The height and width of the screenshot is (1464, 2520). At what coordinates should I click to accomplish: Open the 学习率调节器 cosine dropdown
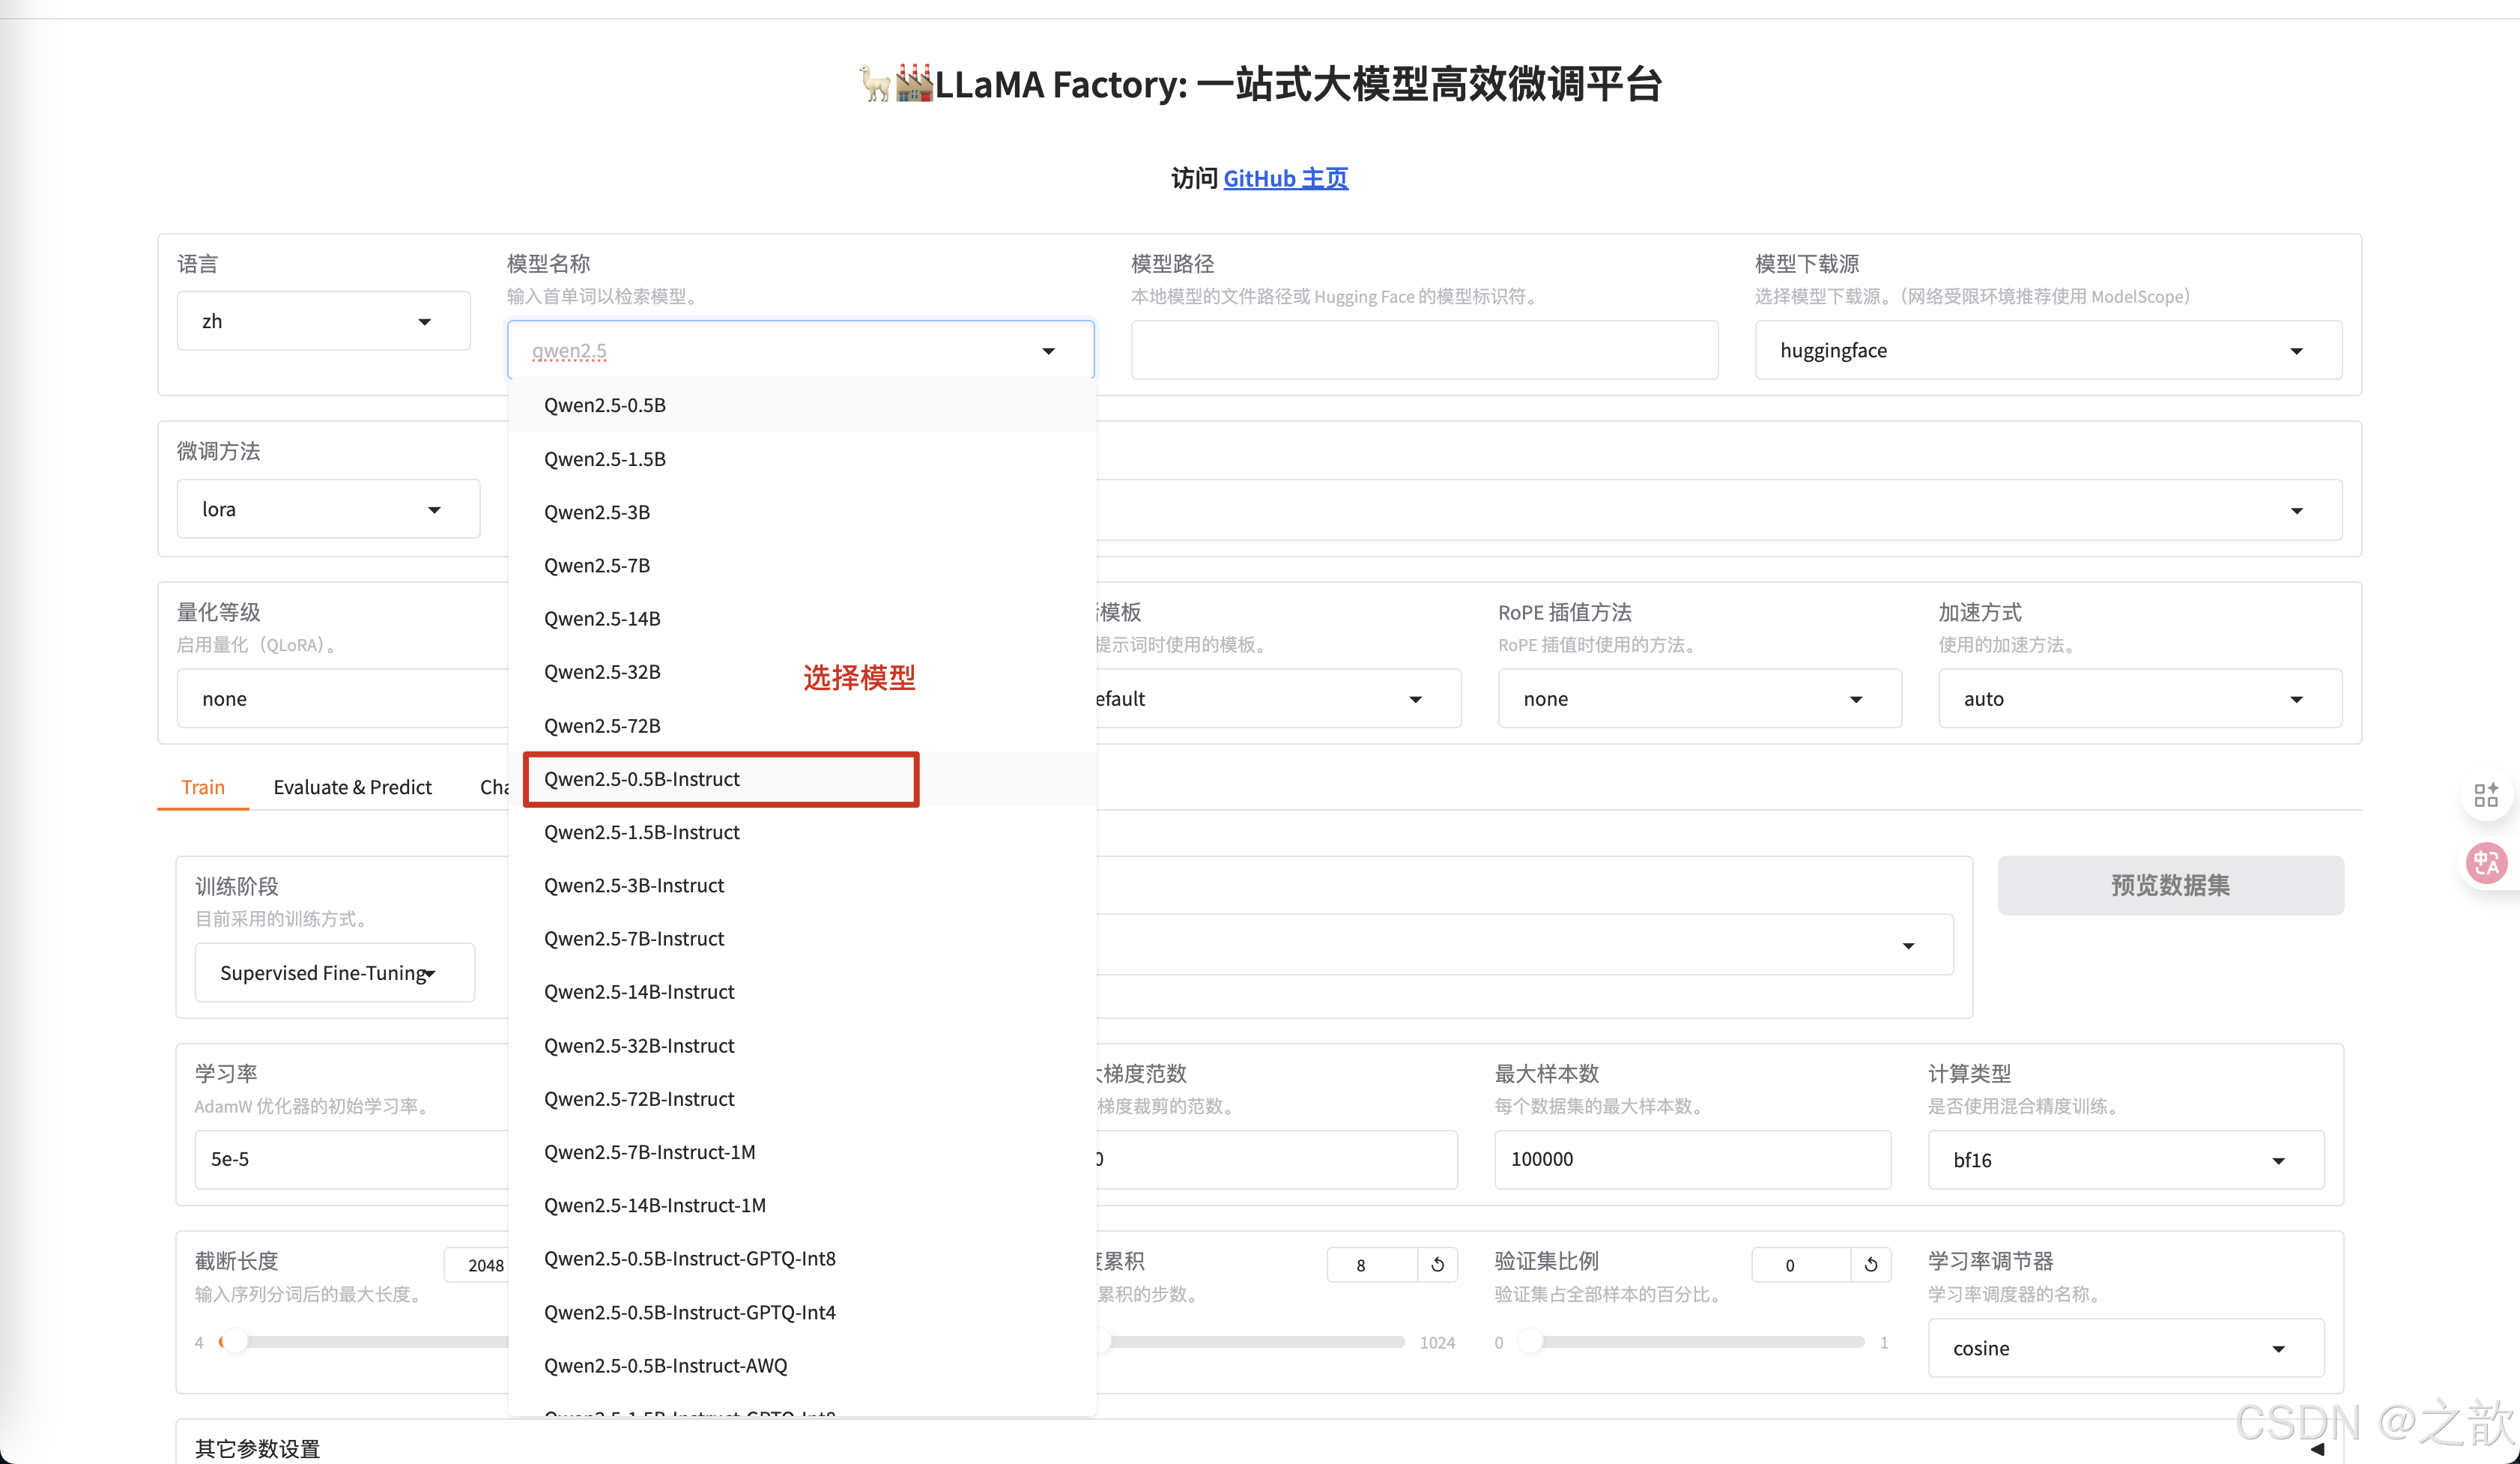pyautogui.click(x=2126, y=1347)
